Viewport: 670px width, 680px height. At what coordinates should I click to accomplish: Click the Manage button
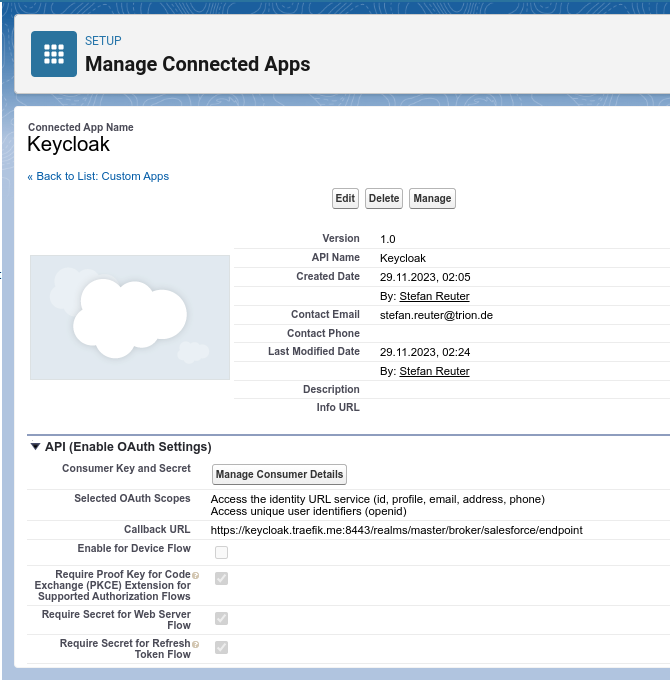click(x=432, y=198)
